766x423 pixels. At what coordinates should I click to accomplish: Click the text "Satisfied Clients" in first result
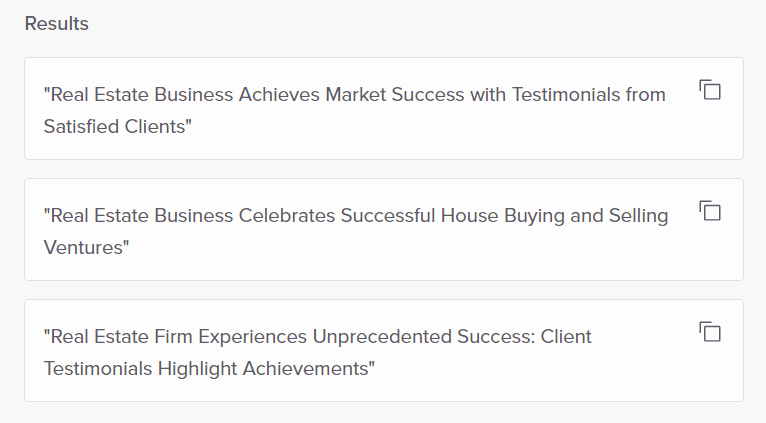click(x=115, y=127)
